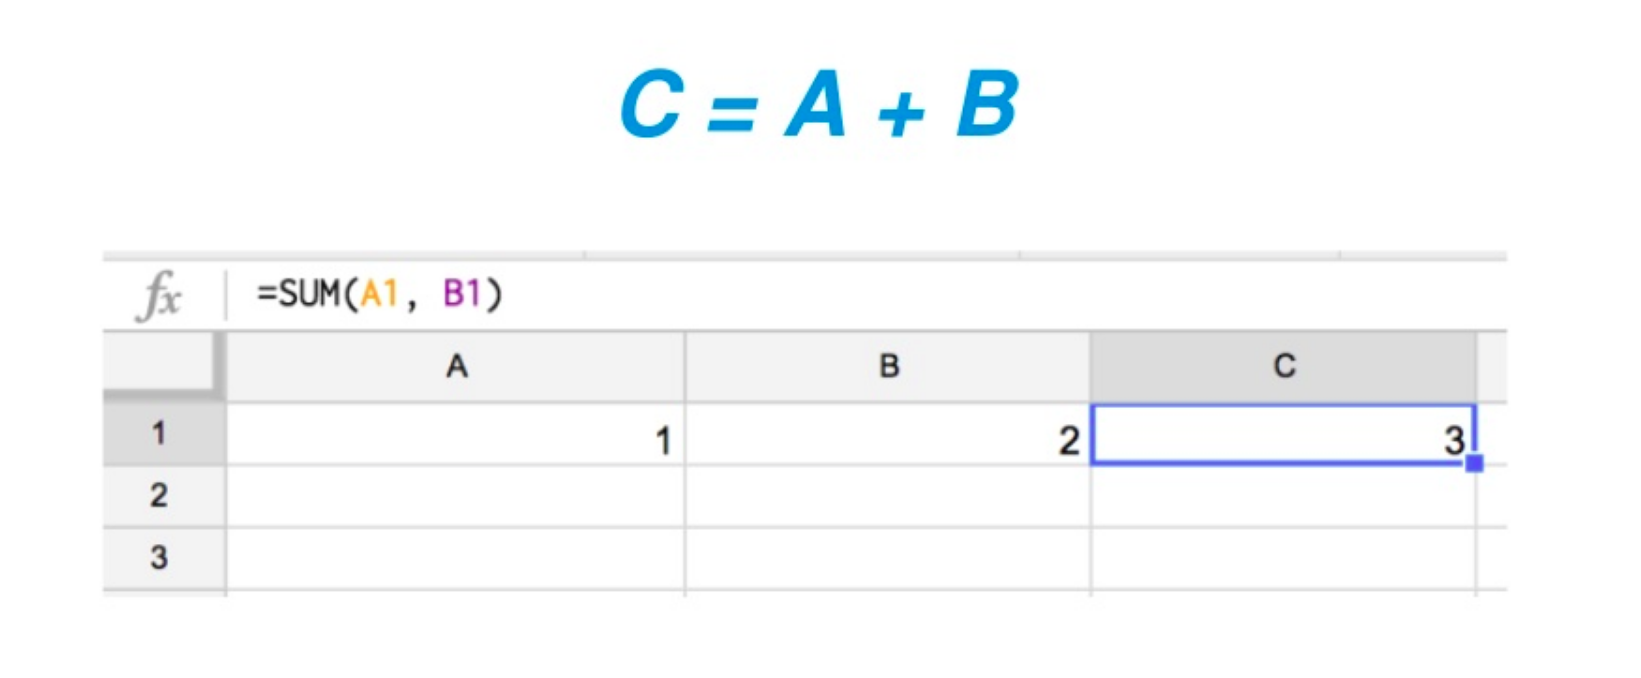This screenshot has height=678, width=1641.
Task: Select column A header
Action: point(456,367)
